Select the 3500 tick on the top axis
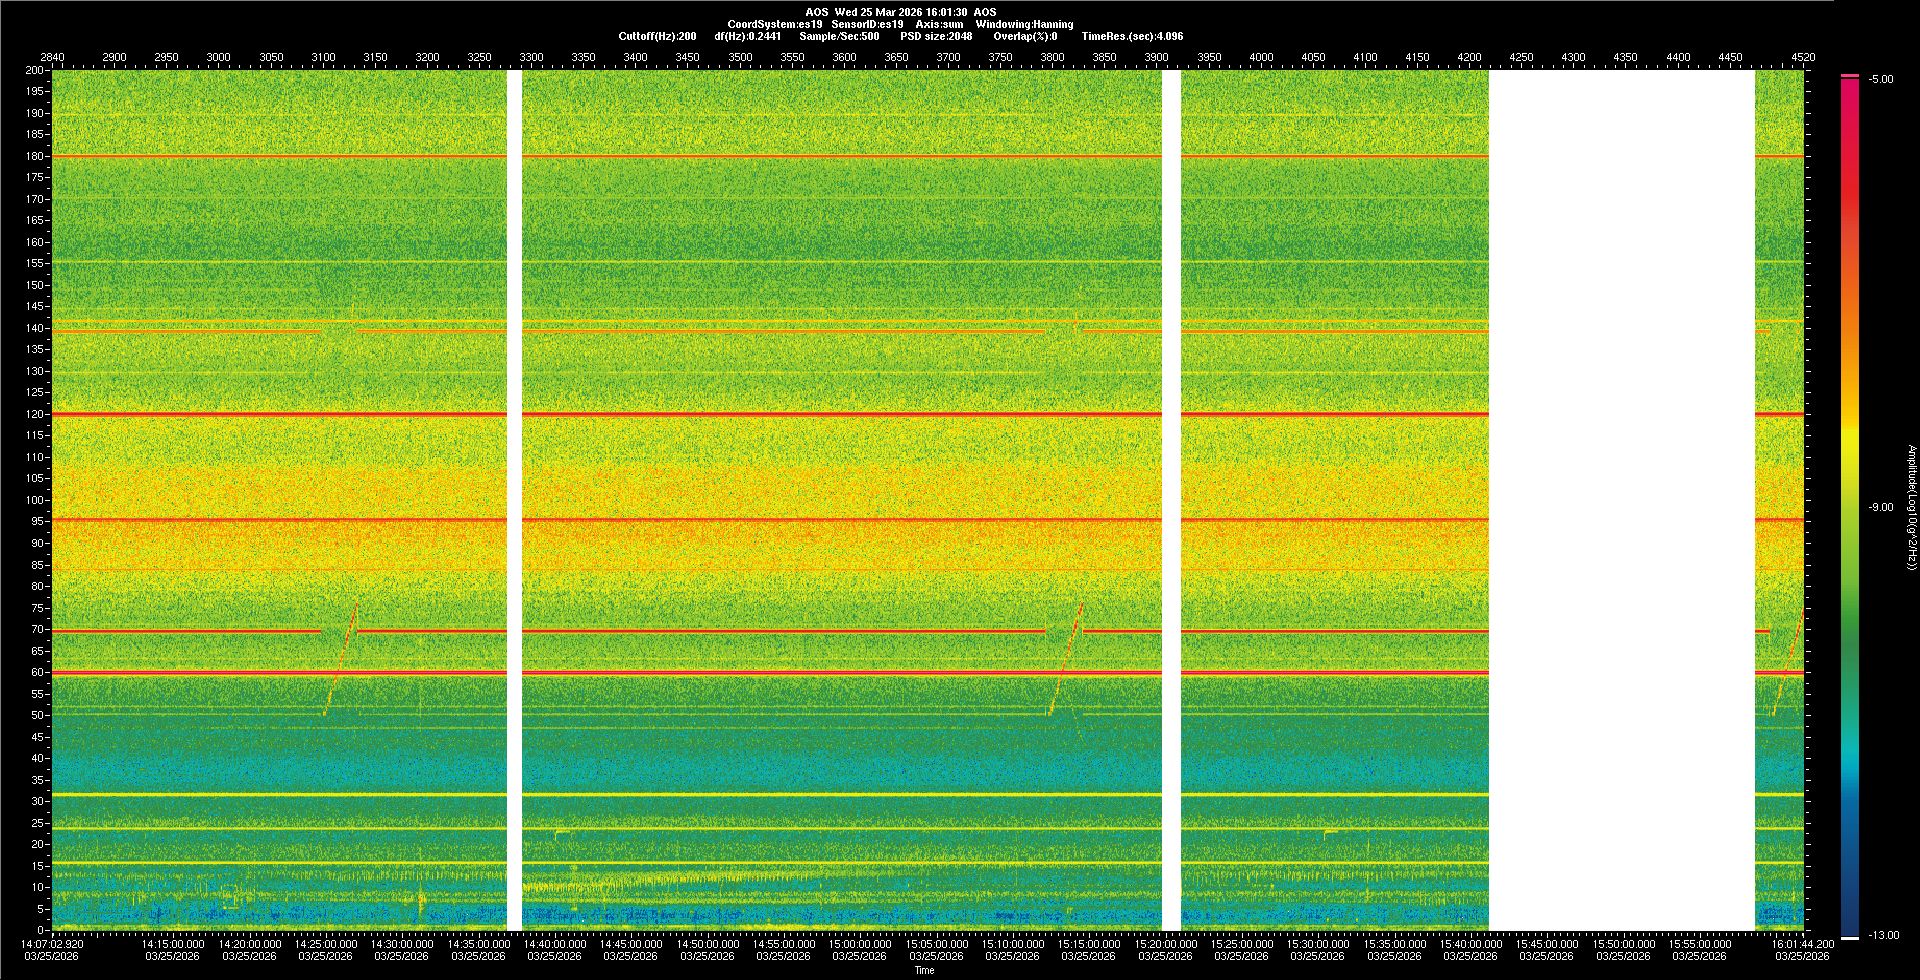This screenshot has height=980, width=1920. (x=740, y=57)
